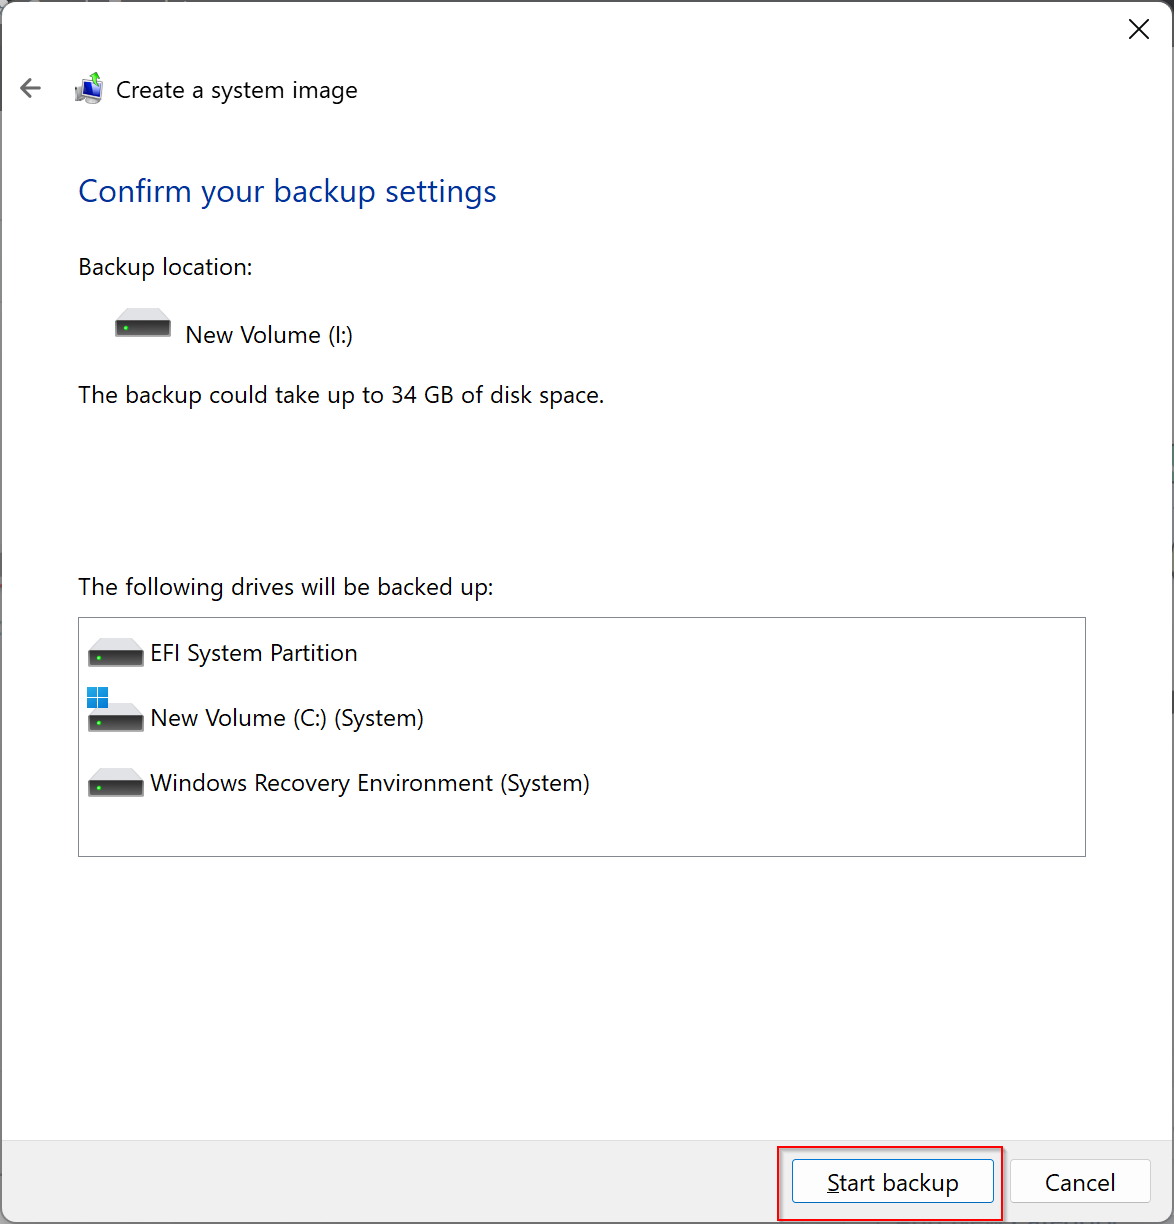Click the system image wizard icon
The image size is (1174, 1224).
click(x=89, y=89)
